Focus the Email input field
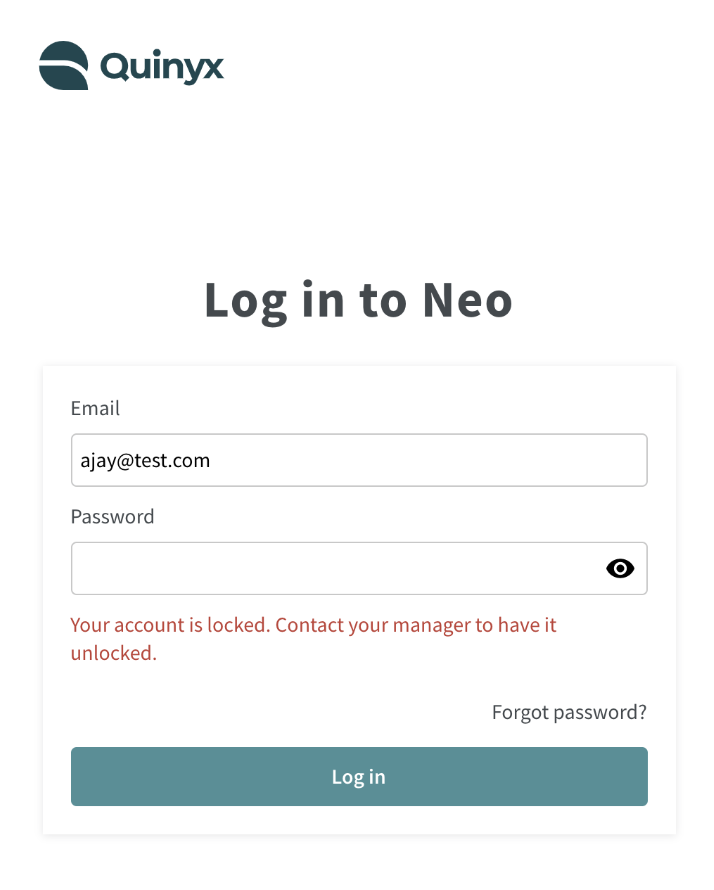The width and height of the screenshot is (714, 890). (359, 460)
